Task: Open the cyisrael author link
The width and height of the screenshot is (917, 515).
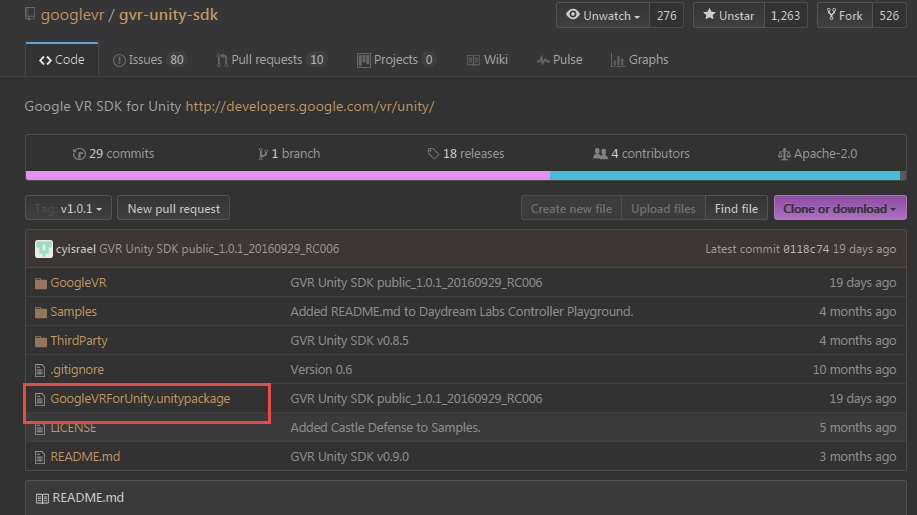Action: point(75,249)
